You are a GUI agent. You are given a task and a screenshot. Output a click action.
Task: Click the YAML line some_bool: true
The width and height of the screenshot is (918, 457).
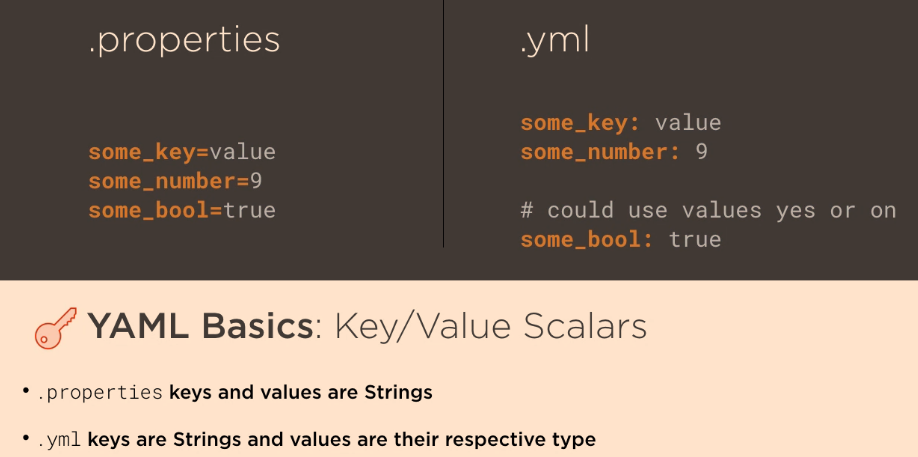point(620,239)
